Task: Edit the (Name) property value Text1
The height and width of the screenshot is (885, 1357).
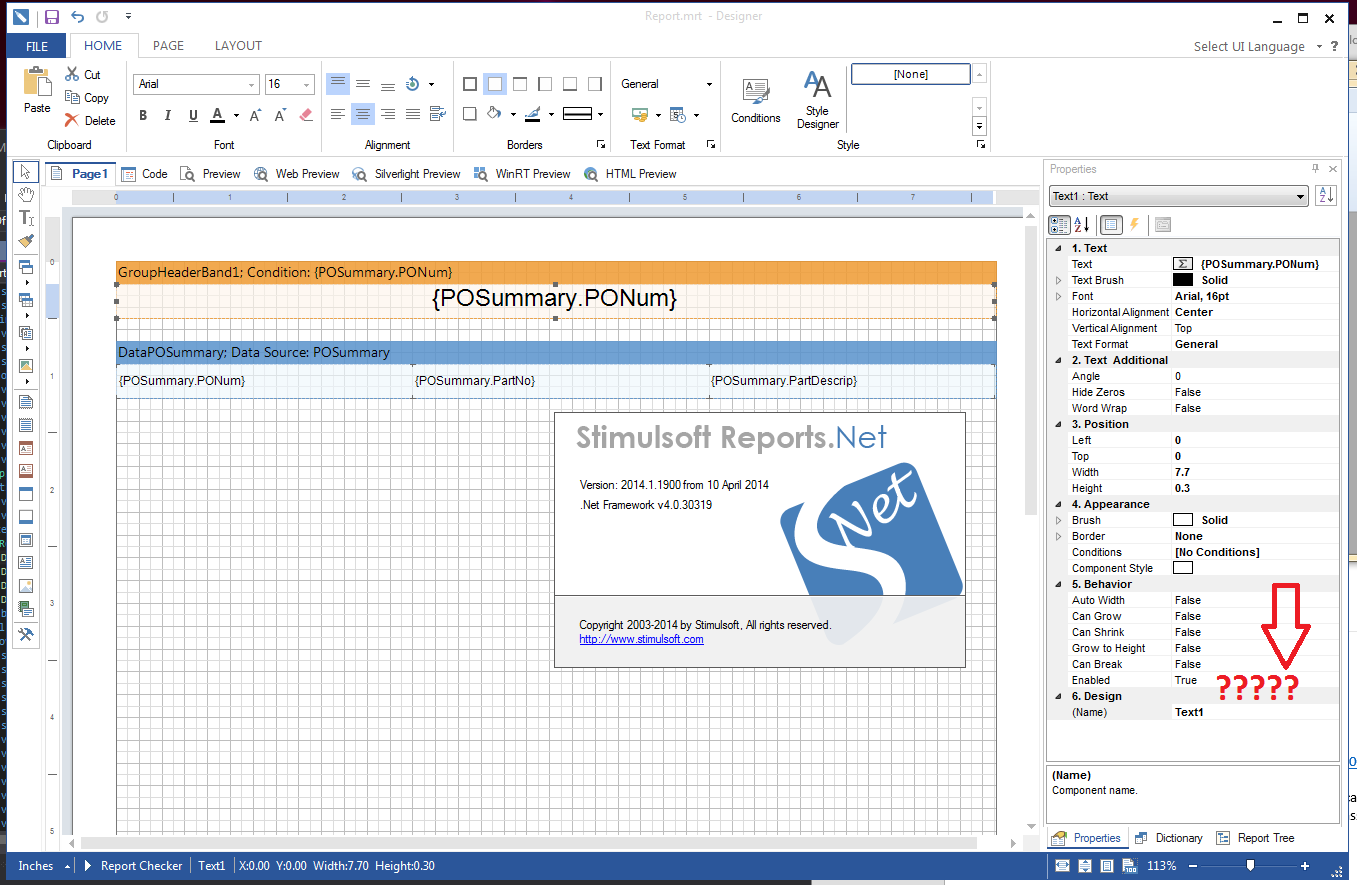Action: click(x=1254, y=712)
